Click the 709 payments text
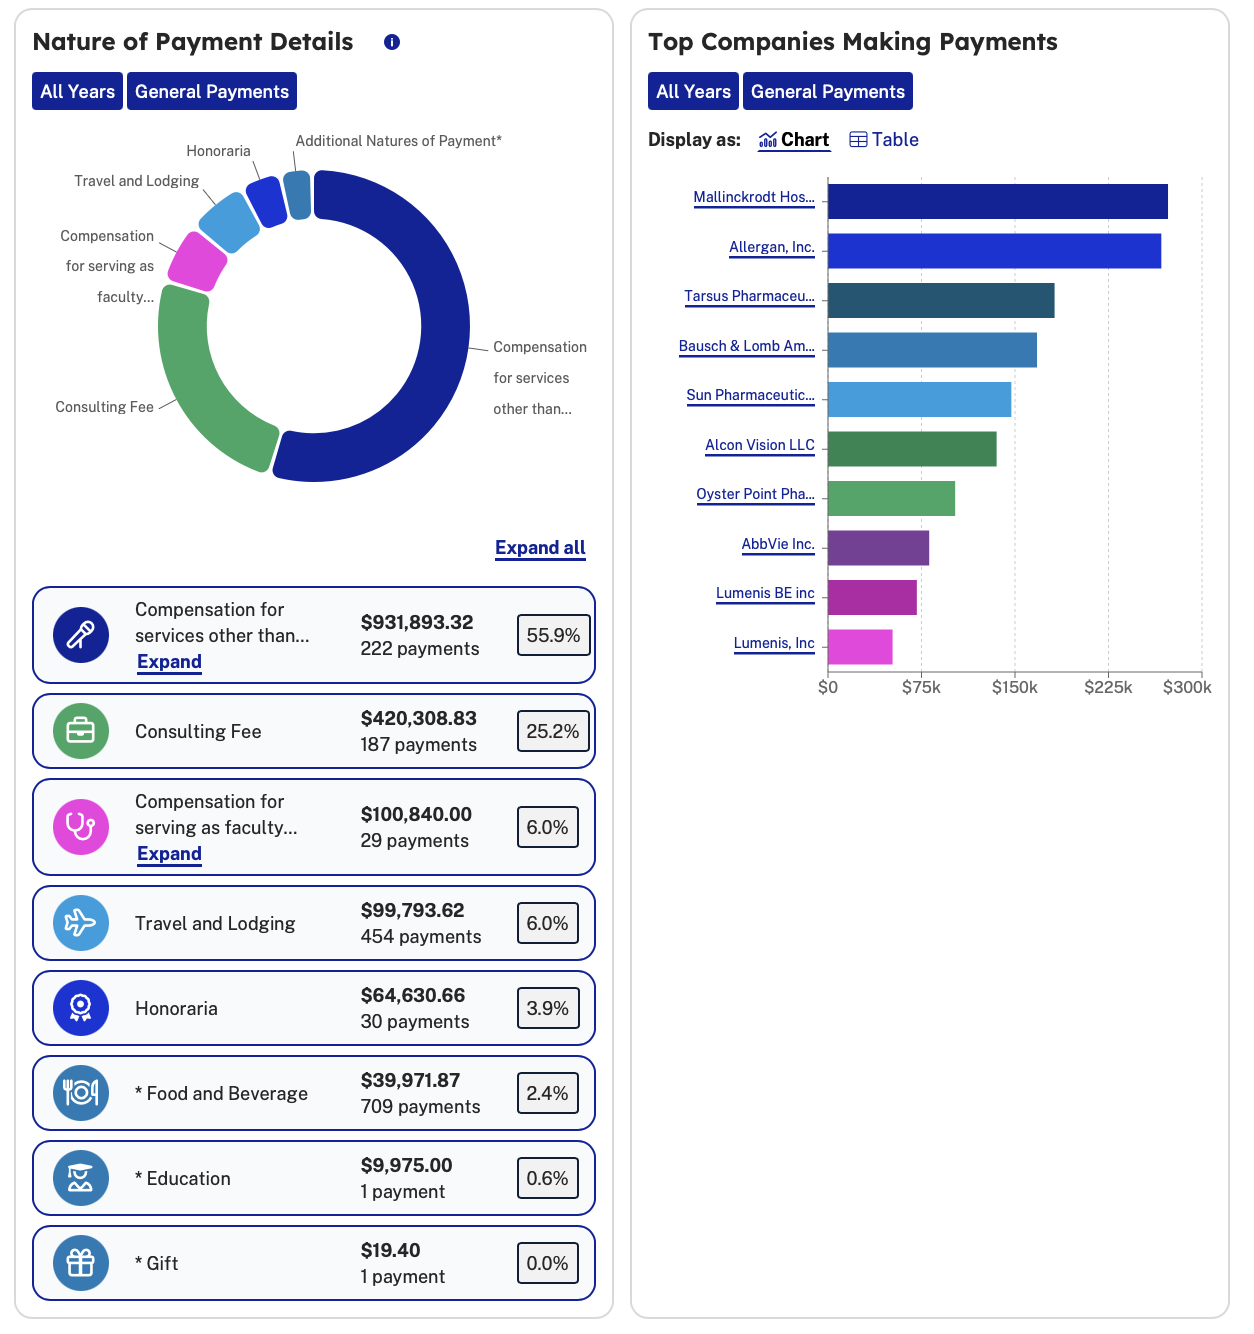1254x1334 pixels. pos(420,1106)
